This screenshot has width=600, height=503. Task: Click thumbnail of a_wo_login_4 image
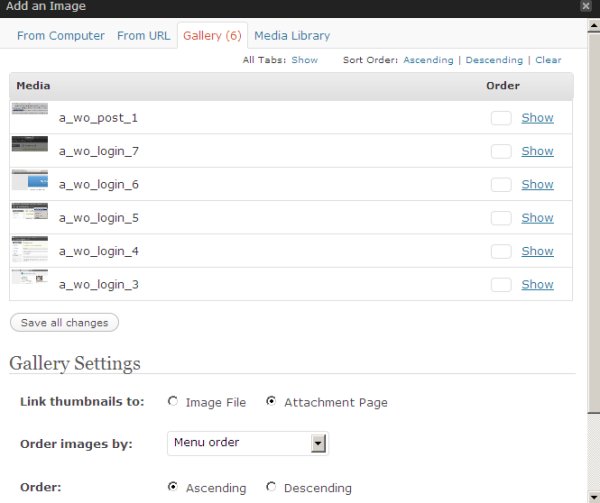click(x=29, y=247)
